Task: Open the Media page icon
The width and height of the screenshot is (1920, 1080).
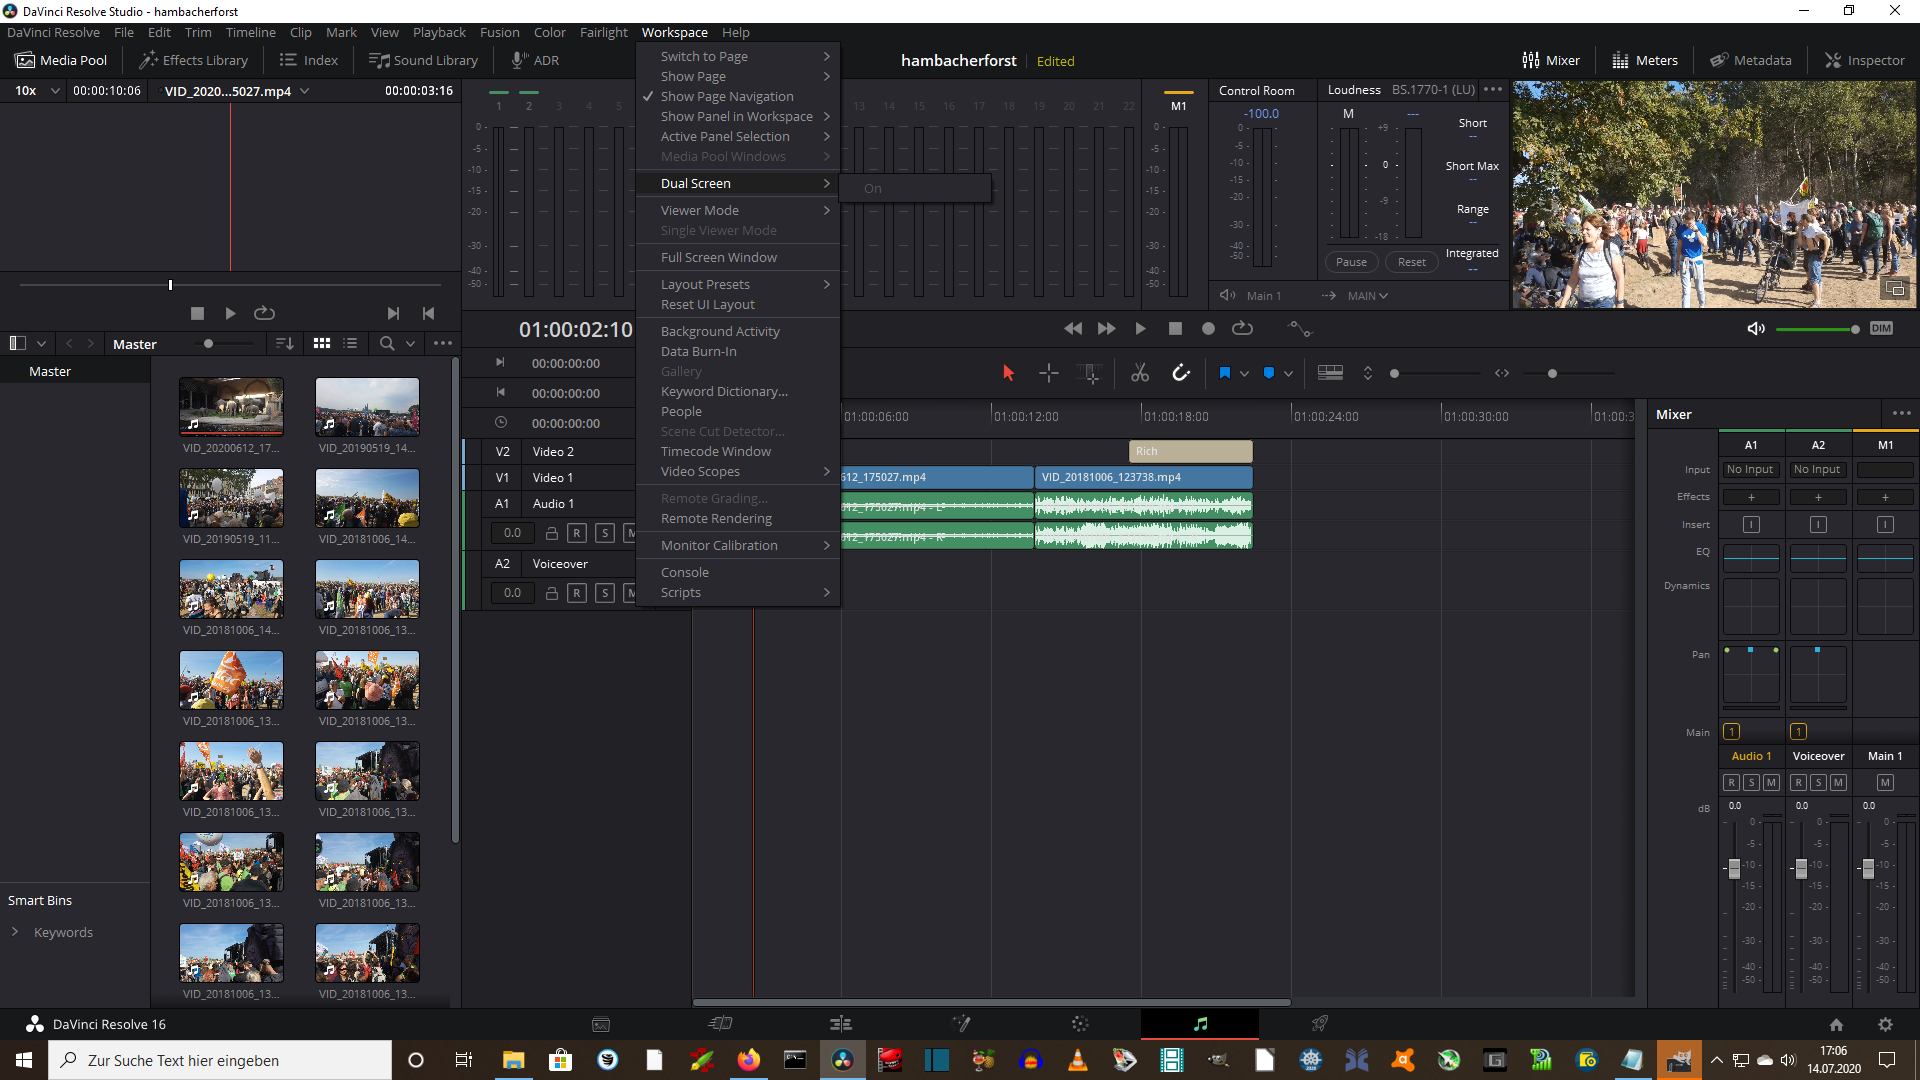Action: (x=601, y=1024)
